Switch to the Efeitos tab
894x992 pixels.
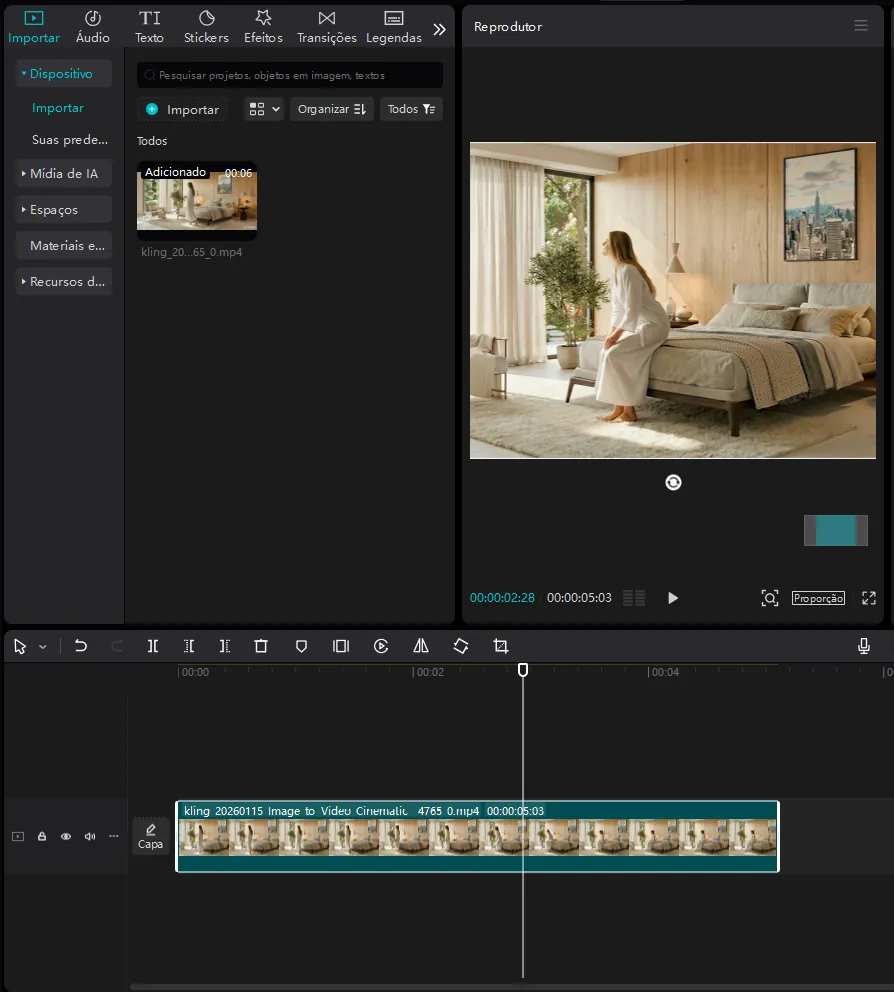coord(263,27)
